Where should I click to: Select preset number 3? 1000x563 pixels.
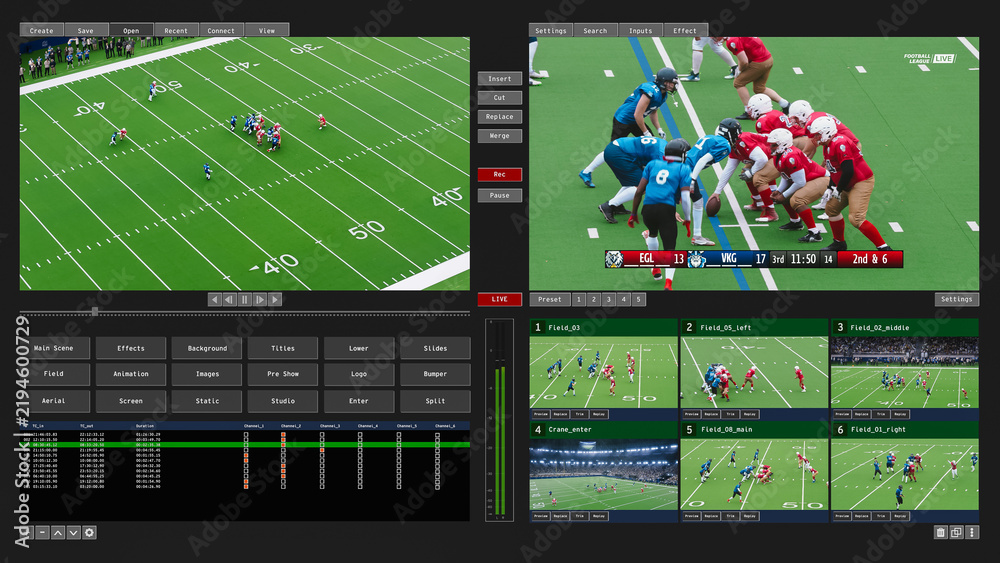[608, 299]
